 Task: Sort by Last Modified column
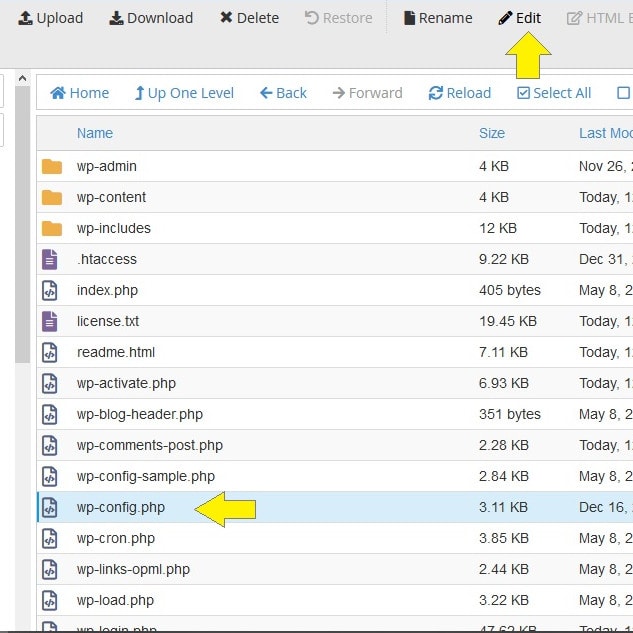606,133
